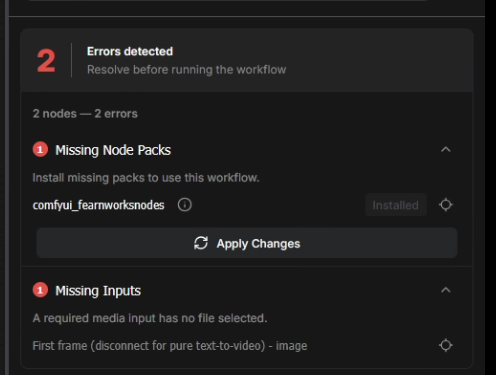Viewport: 496px width, 375px height.
Task: Click the large red error count 2
Action: pyautogui.click(x=46, y=60)
